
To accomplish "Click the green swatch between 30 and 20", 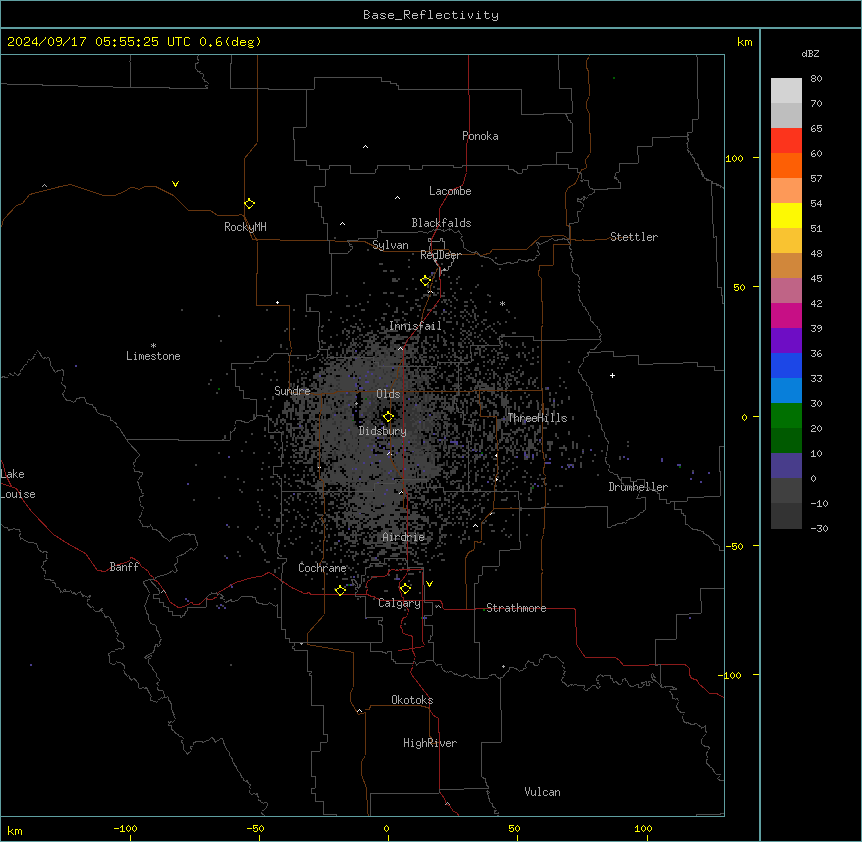I will point(786,416).
